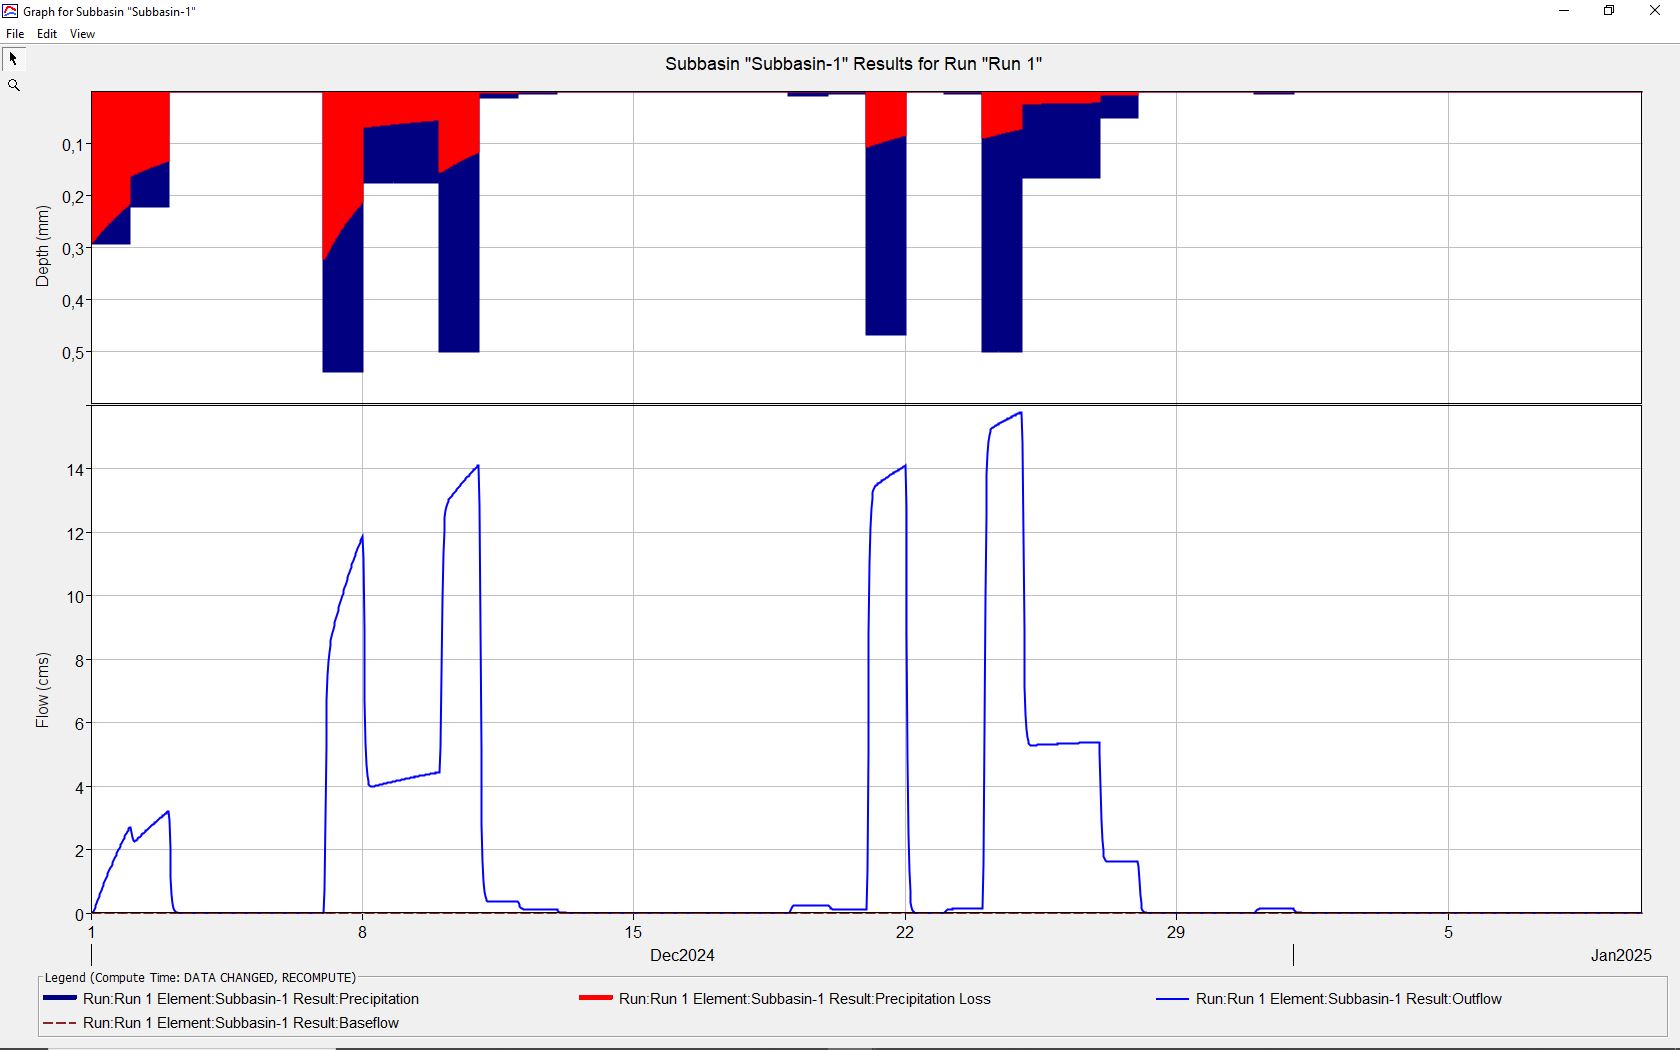Click the Flow (cms) axis label
1680x1050 pixels.
point(42,690)
